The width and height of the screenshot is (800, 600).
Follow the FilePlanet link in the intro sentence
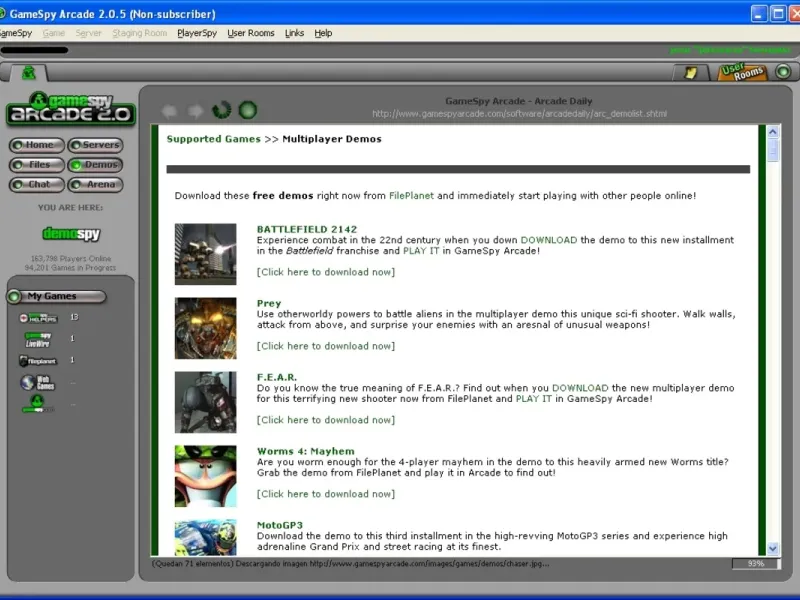411,195
